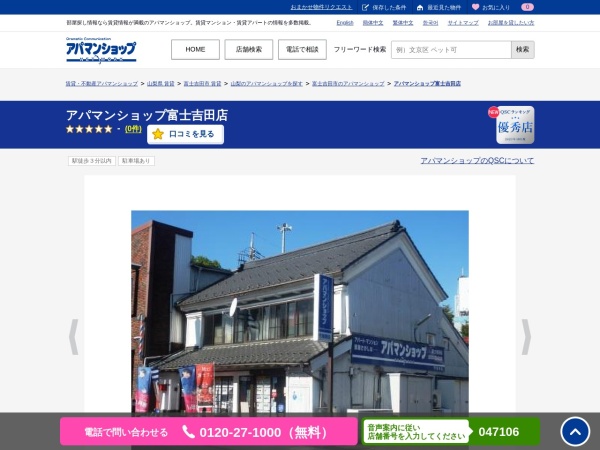
Task: Go to 山梨県 賃貸 breadcrumb
Action: (x=161, y=83)
